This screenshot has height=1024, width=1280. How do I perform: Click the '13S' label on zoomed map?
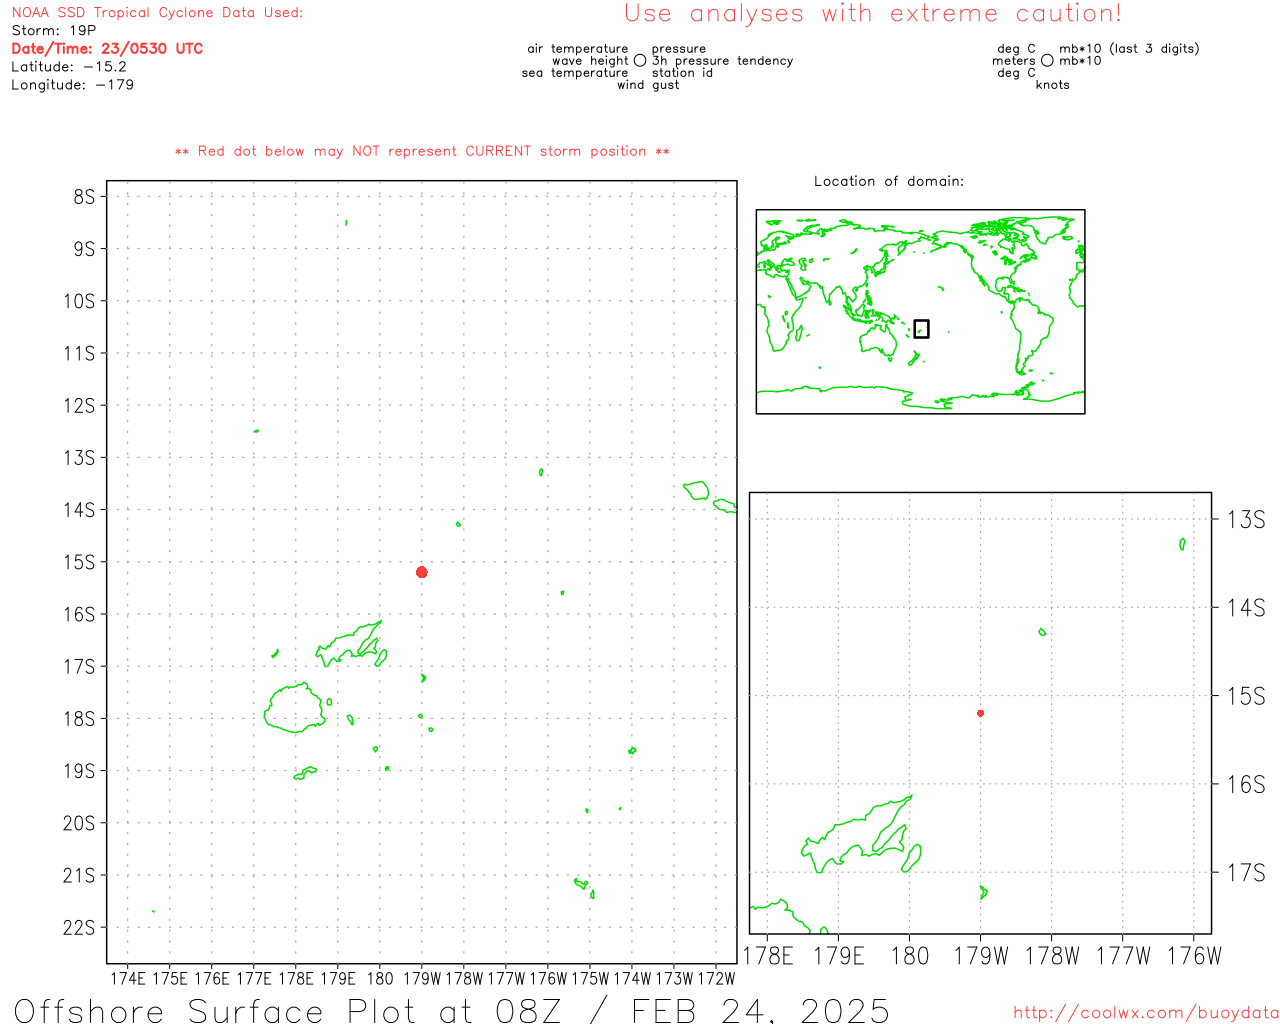[x=1246, y=519]
